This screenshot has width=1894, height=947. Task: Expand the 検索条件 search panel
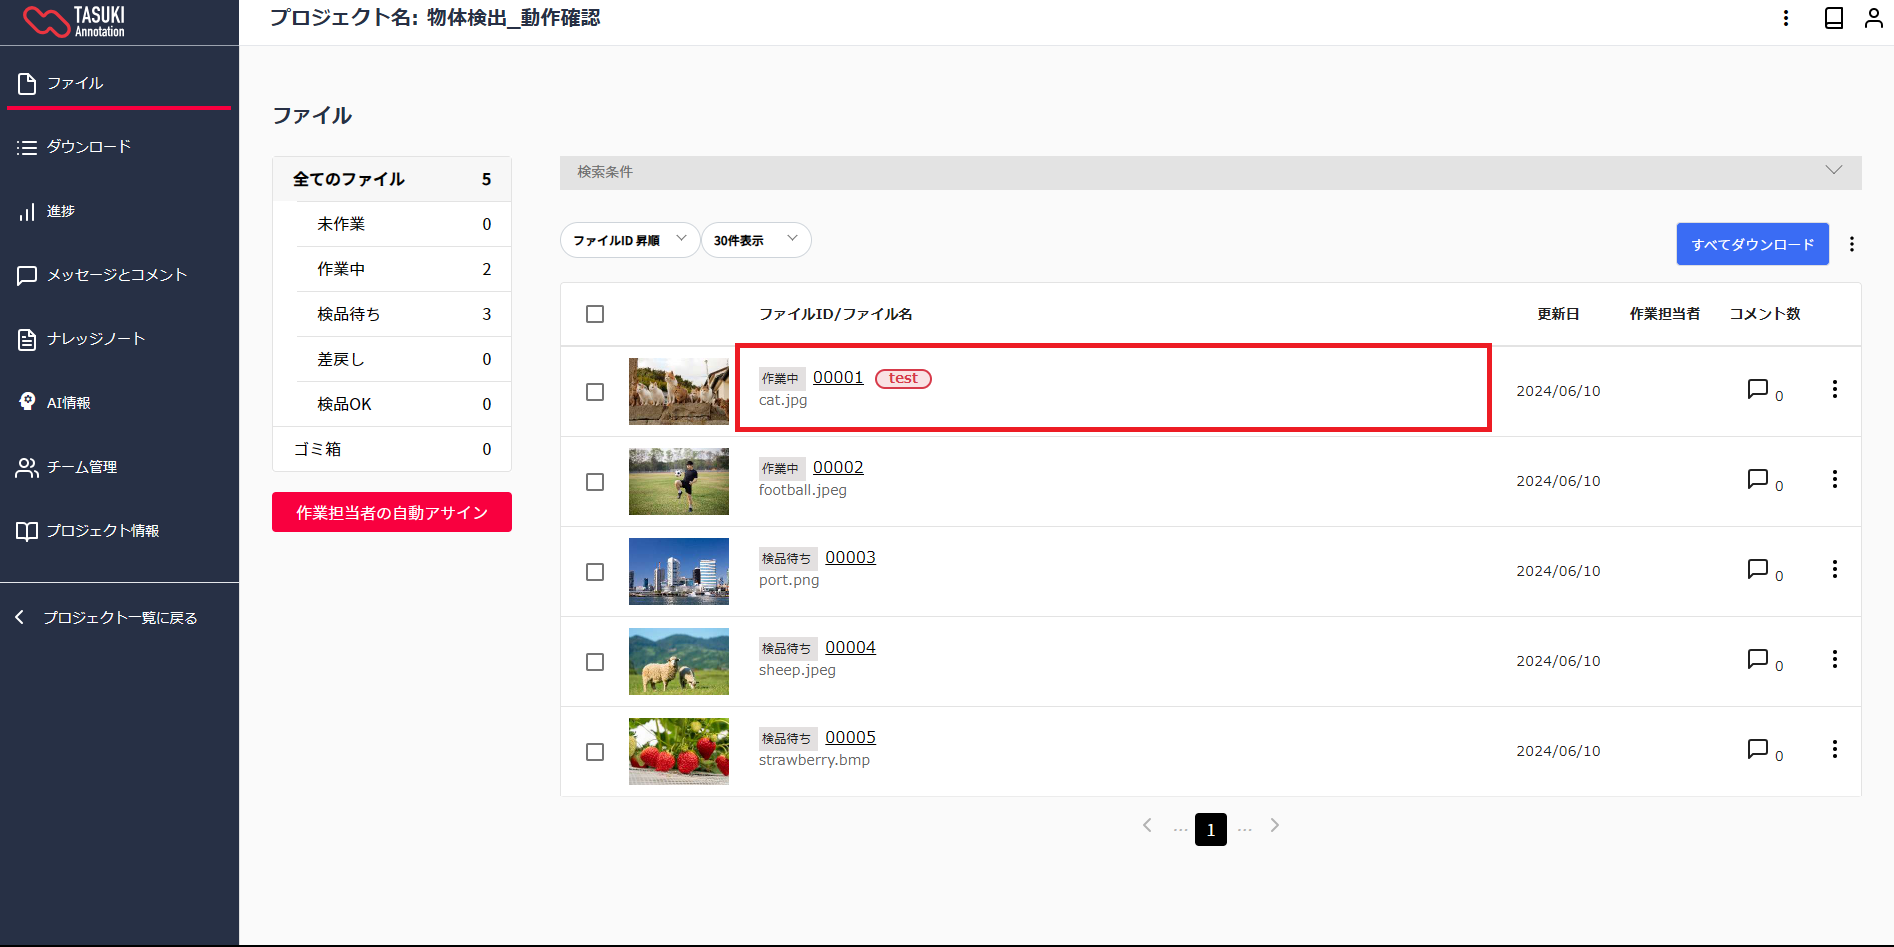pos(1210,172)
